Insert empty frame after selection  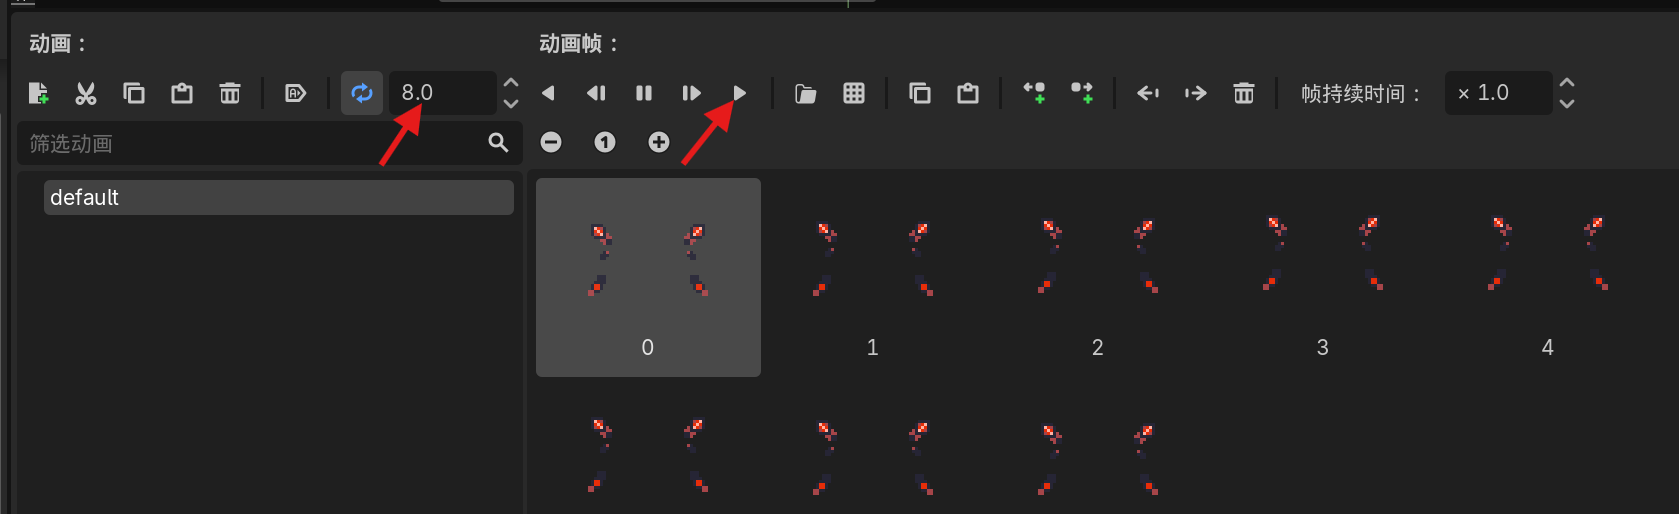pyautogui.click(x=1082, y=93)
